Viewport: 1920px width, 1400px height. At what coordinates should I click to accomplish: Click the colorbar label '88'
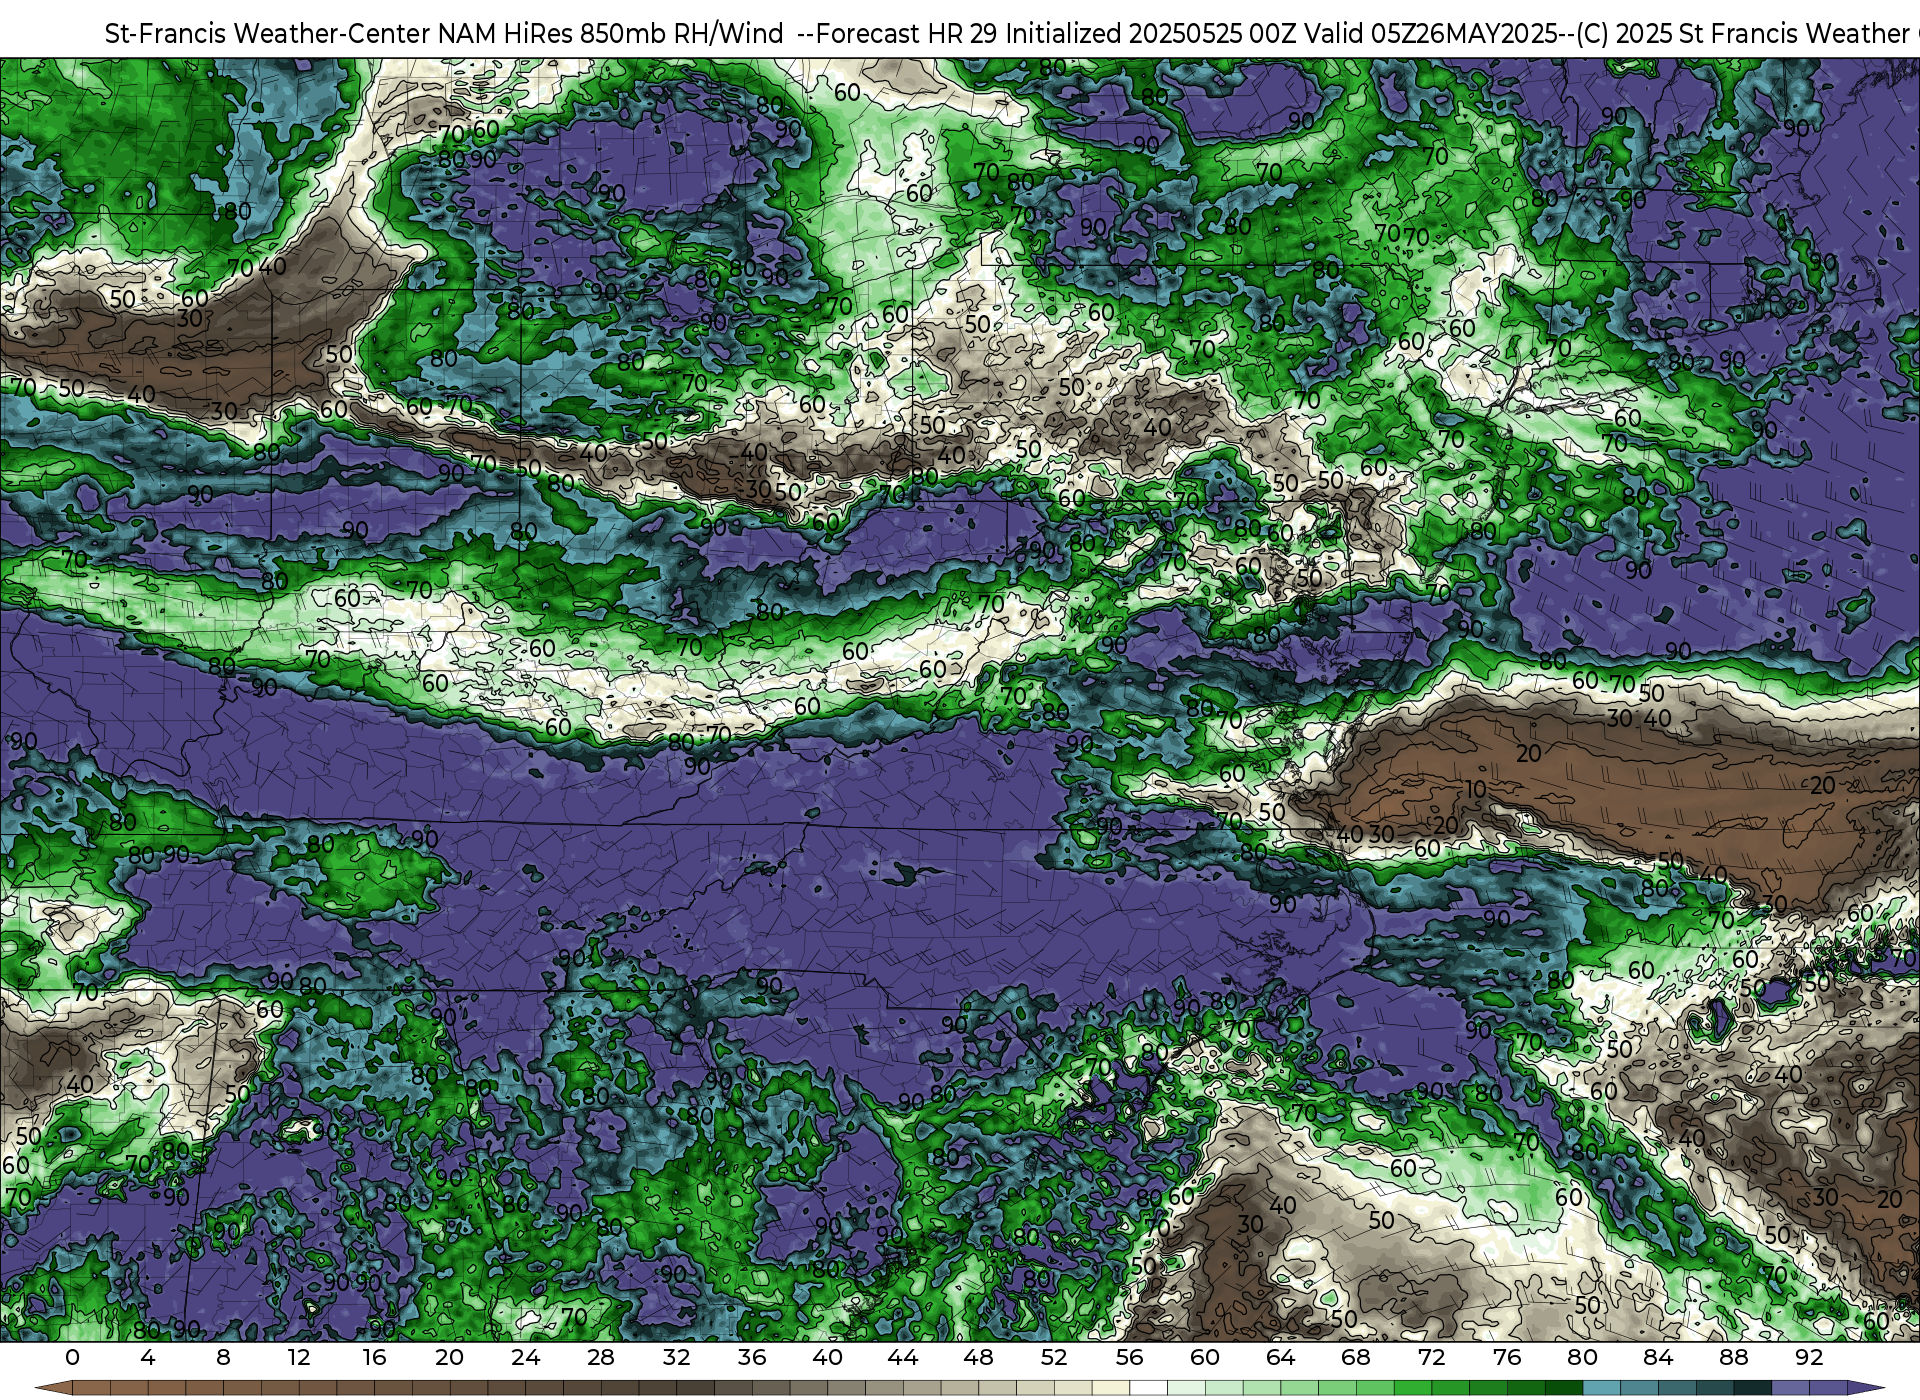coord(1733,1357)
